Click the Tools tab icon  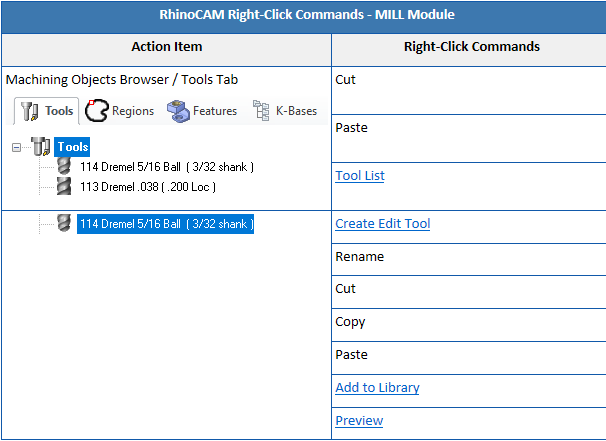coord(29,111)
